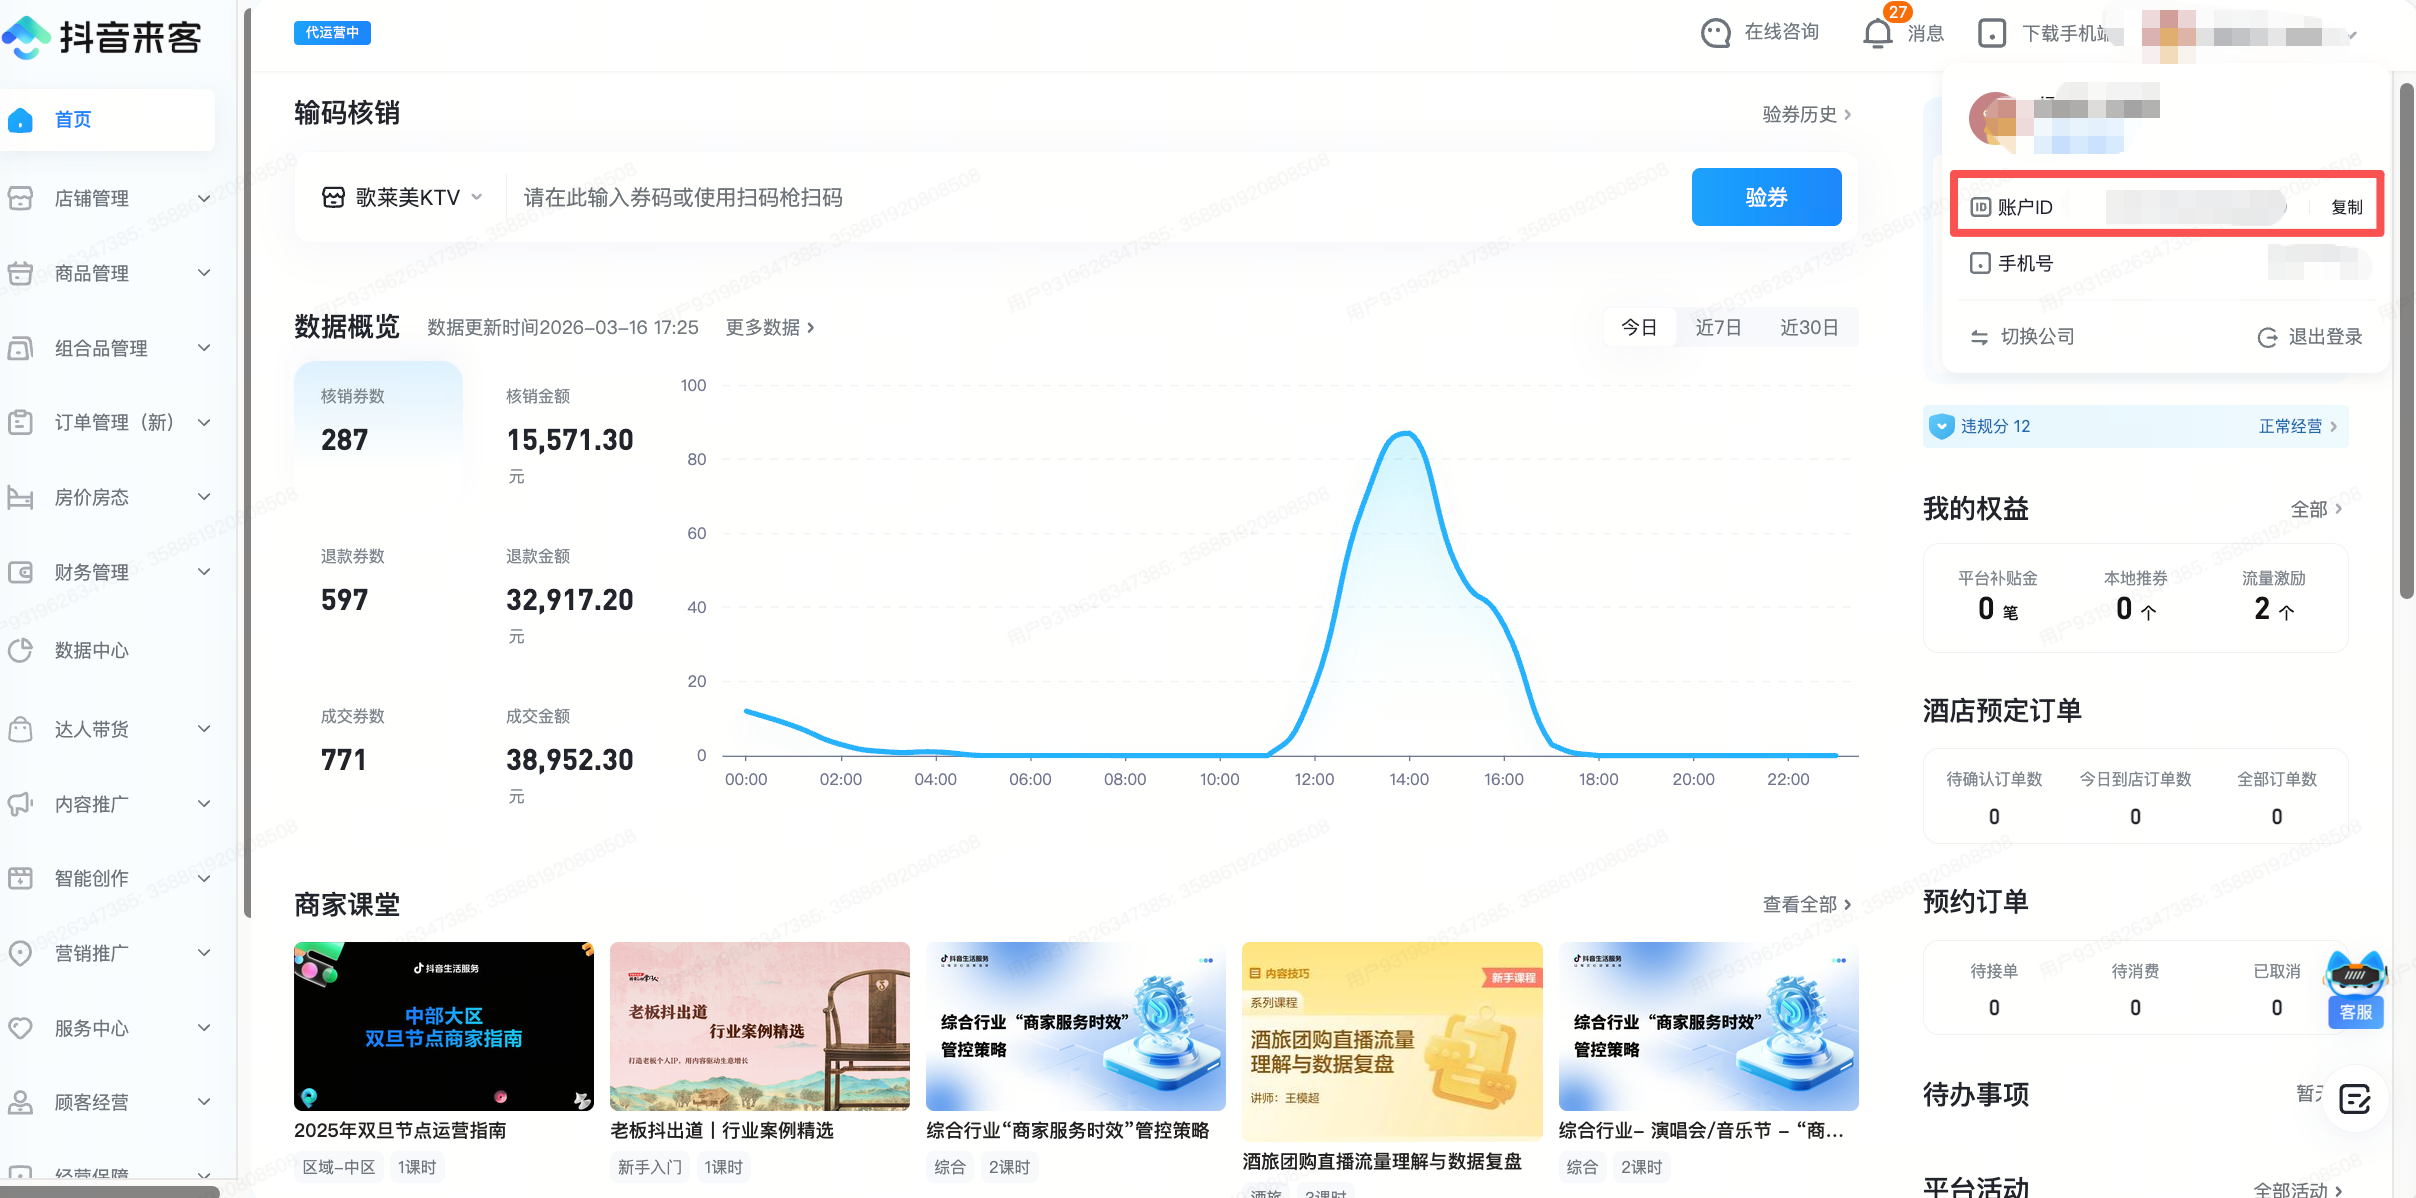This screenshot has width=2416, height=1198.
Task: Click the 达人带货 sidebar icon
Action: coord(21,728)
